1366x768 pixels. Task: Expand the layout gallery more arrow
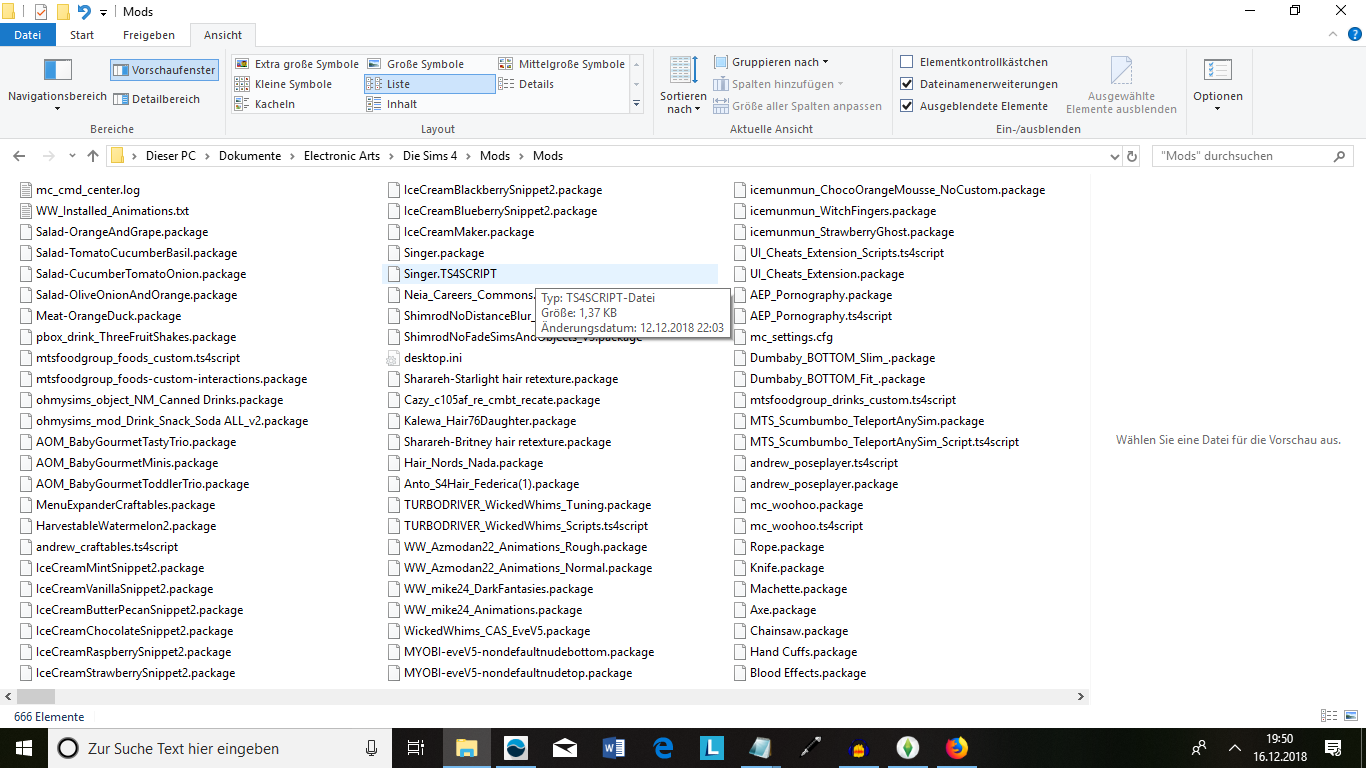click(x=637, y=104)
